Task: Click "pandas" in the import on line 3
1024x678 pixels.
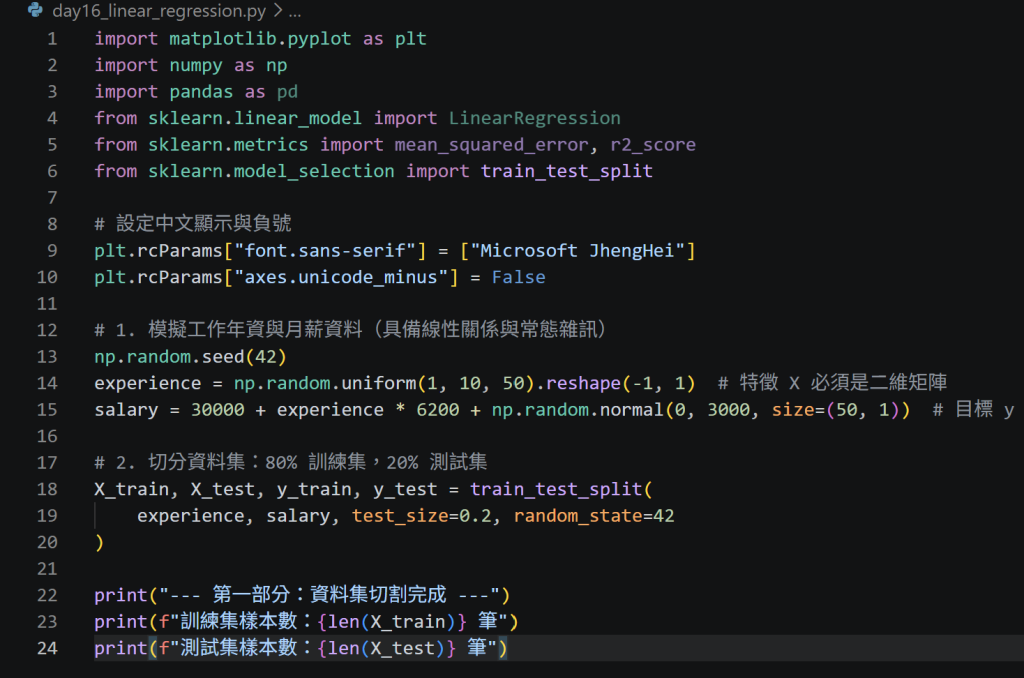Action: [x=201, y=92]
